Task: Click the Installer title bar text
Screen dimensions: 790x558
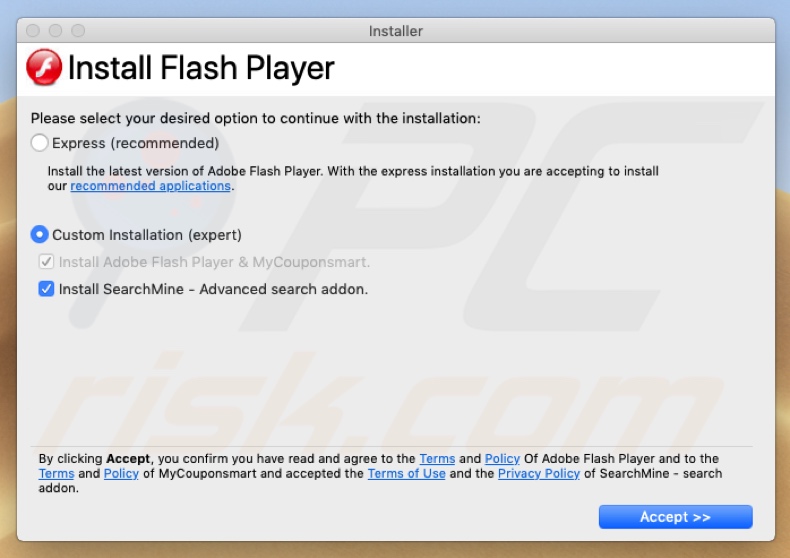Action: click(x=395, y=31)
